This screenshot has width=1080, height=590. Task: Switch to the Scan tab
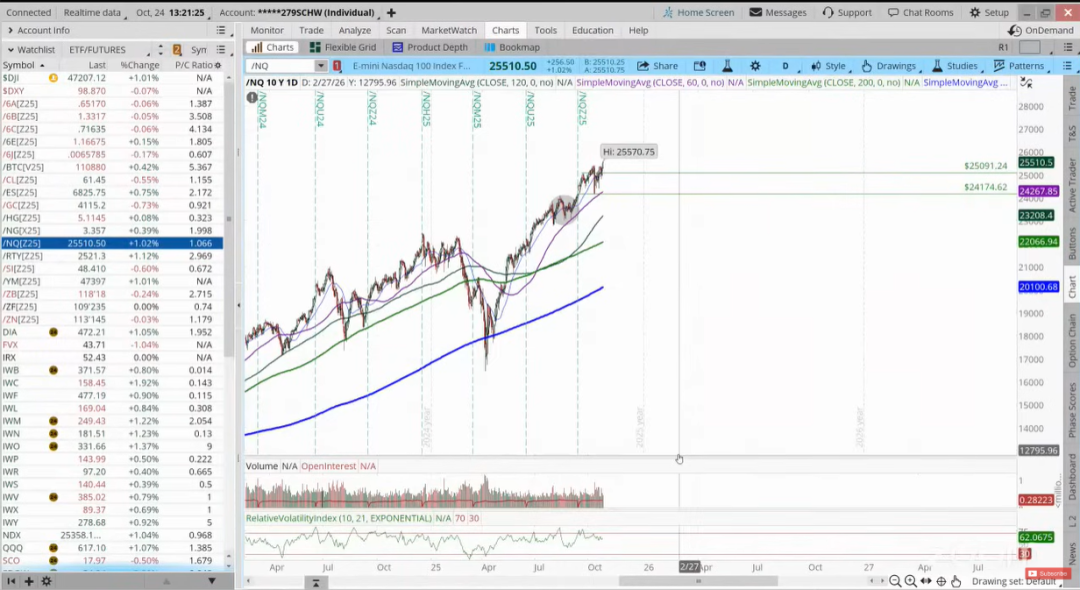click(x=396, y=30)
